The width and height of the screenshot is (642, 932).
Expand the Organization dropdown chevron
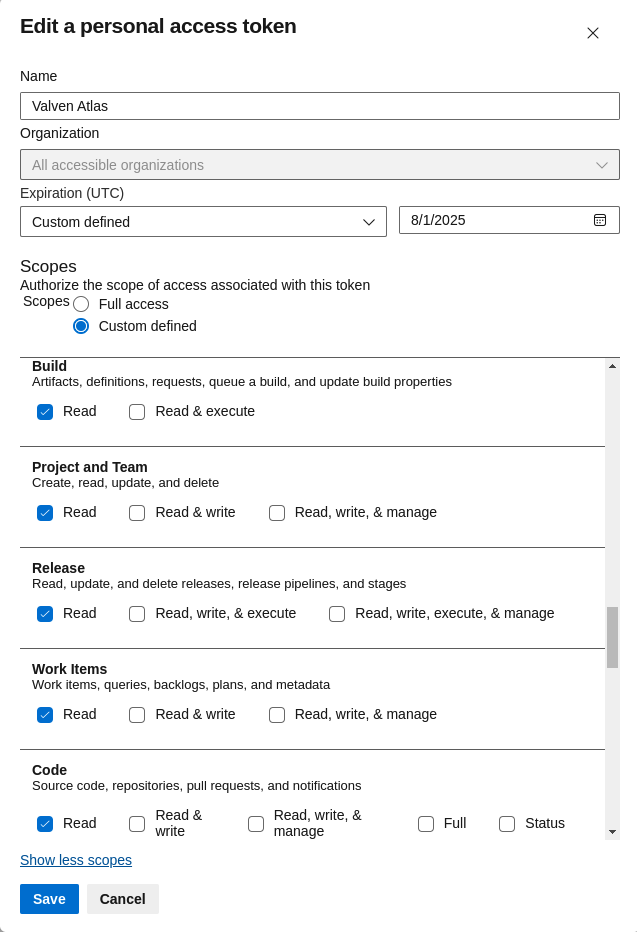602,165
